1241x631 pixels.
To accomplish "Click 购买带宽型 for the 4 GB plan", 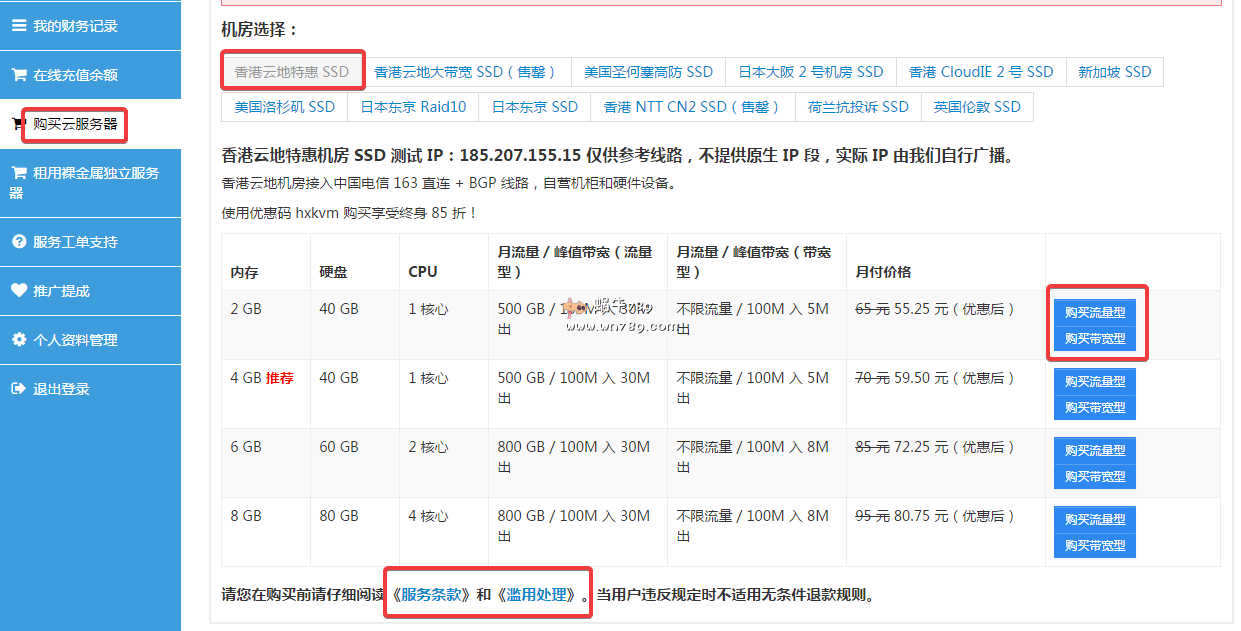I will pos(1094,407).
